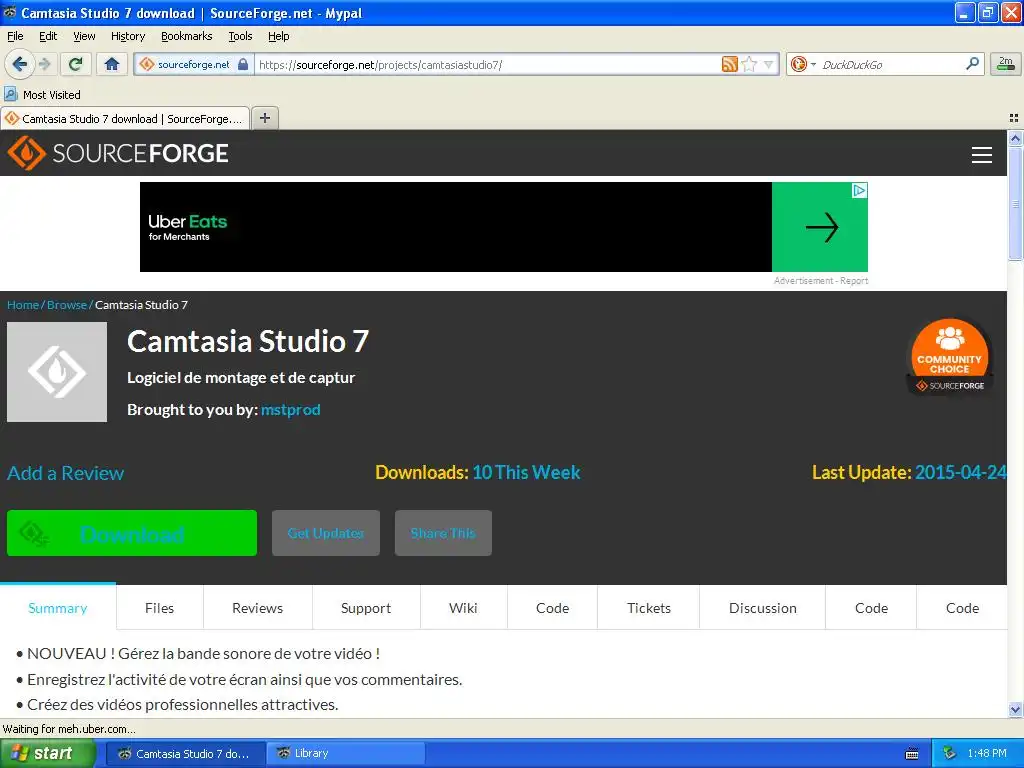Viewport: 1024px width, 768px height.
Task: Open the File menu
Action: (15, 36)
